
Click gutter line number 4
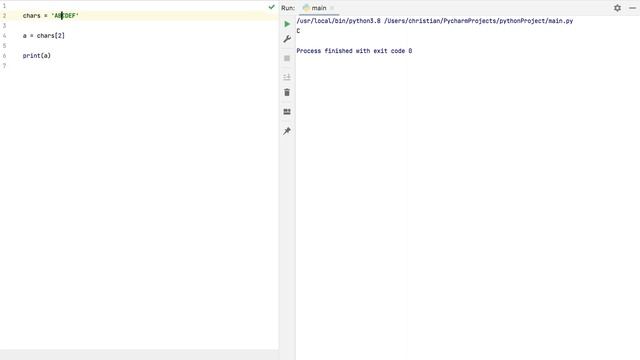click(x=4, y=36)
